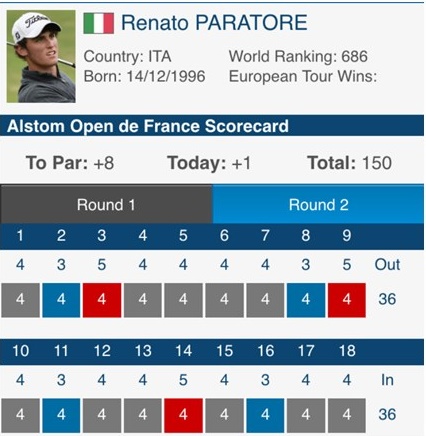Image resolution: width=426 pixels, height=436 pixels.
Task: Click the red score box on hole 14
Action: pos(183,415)
